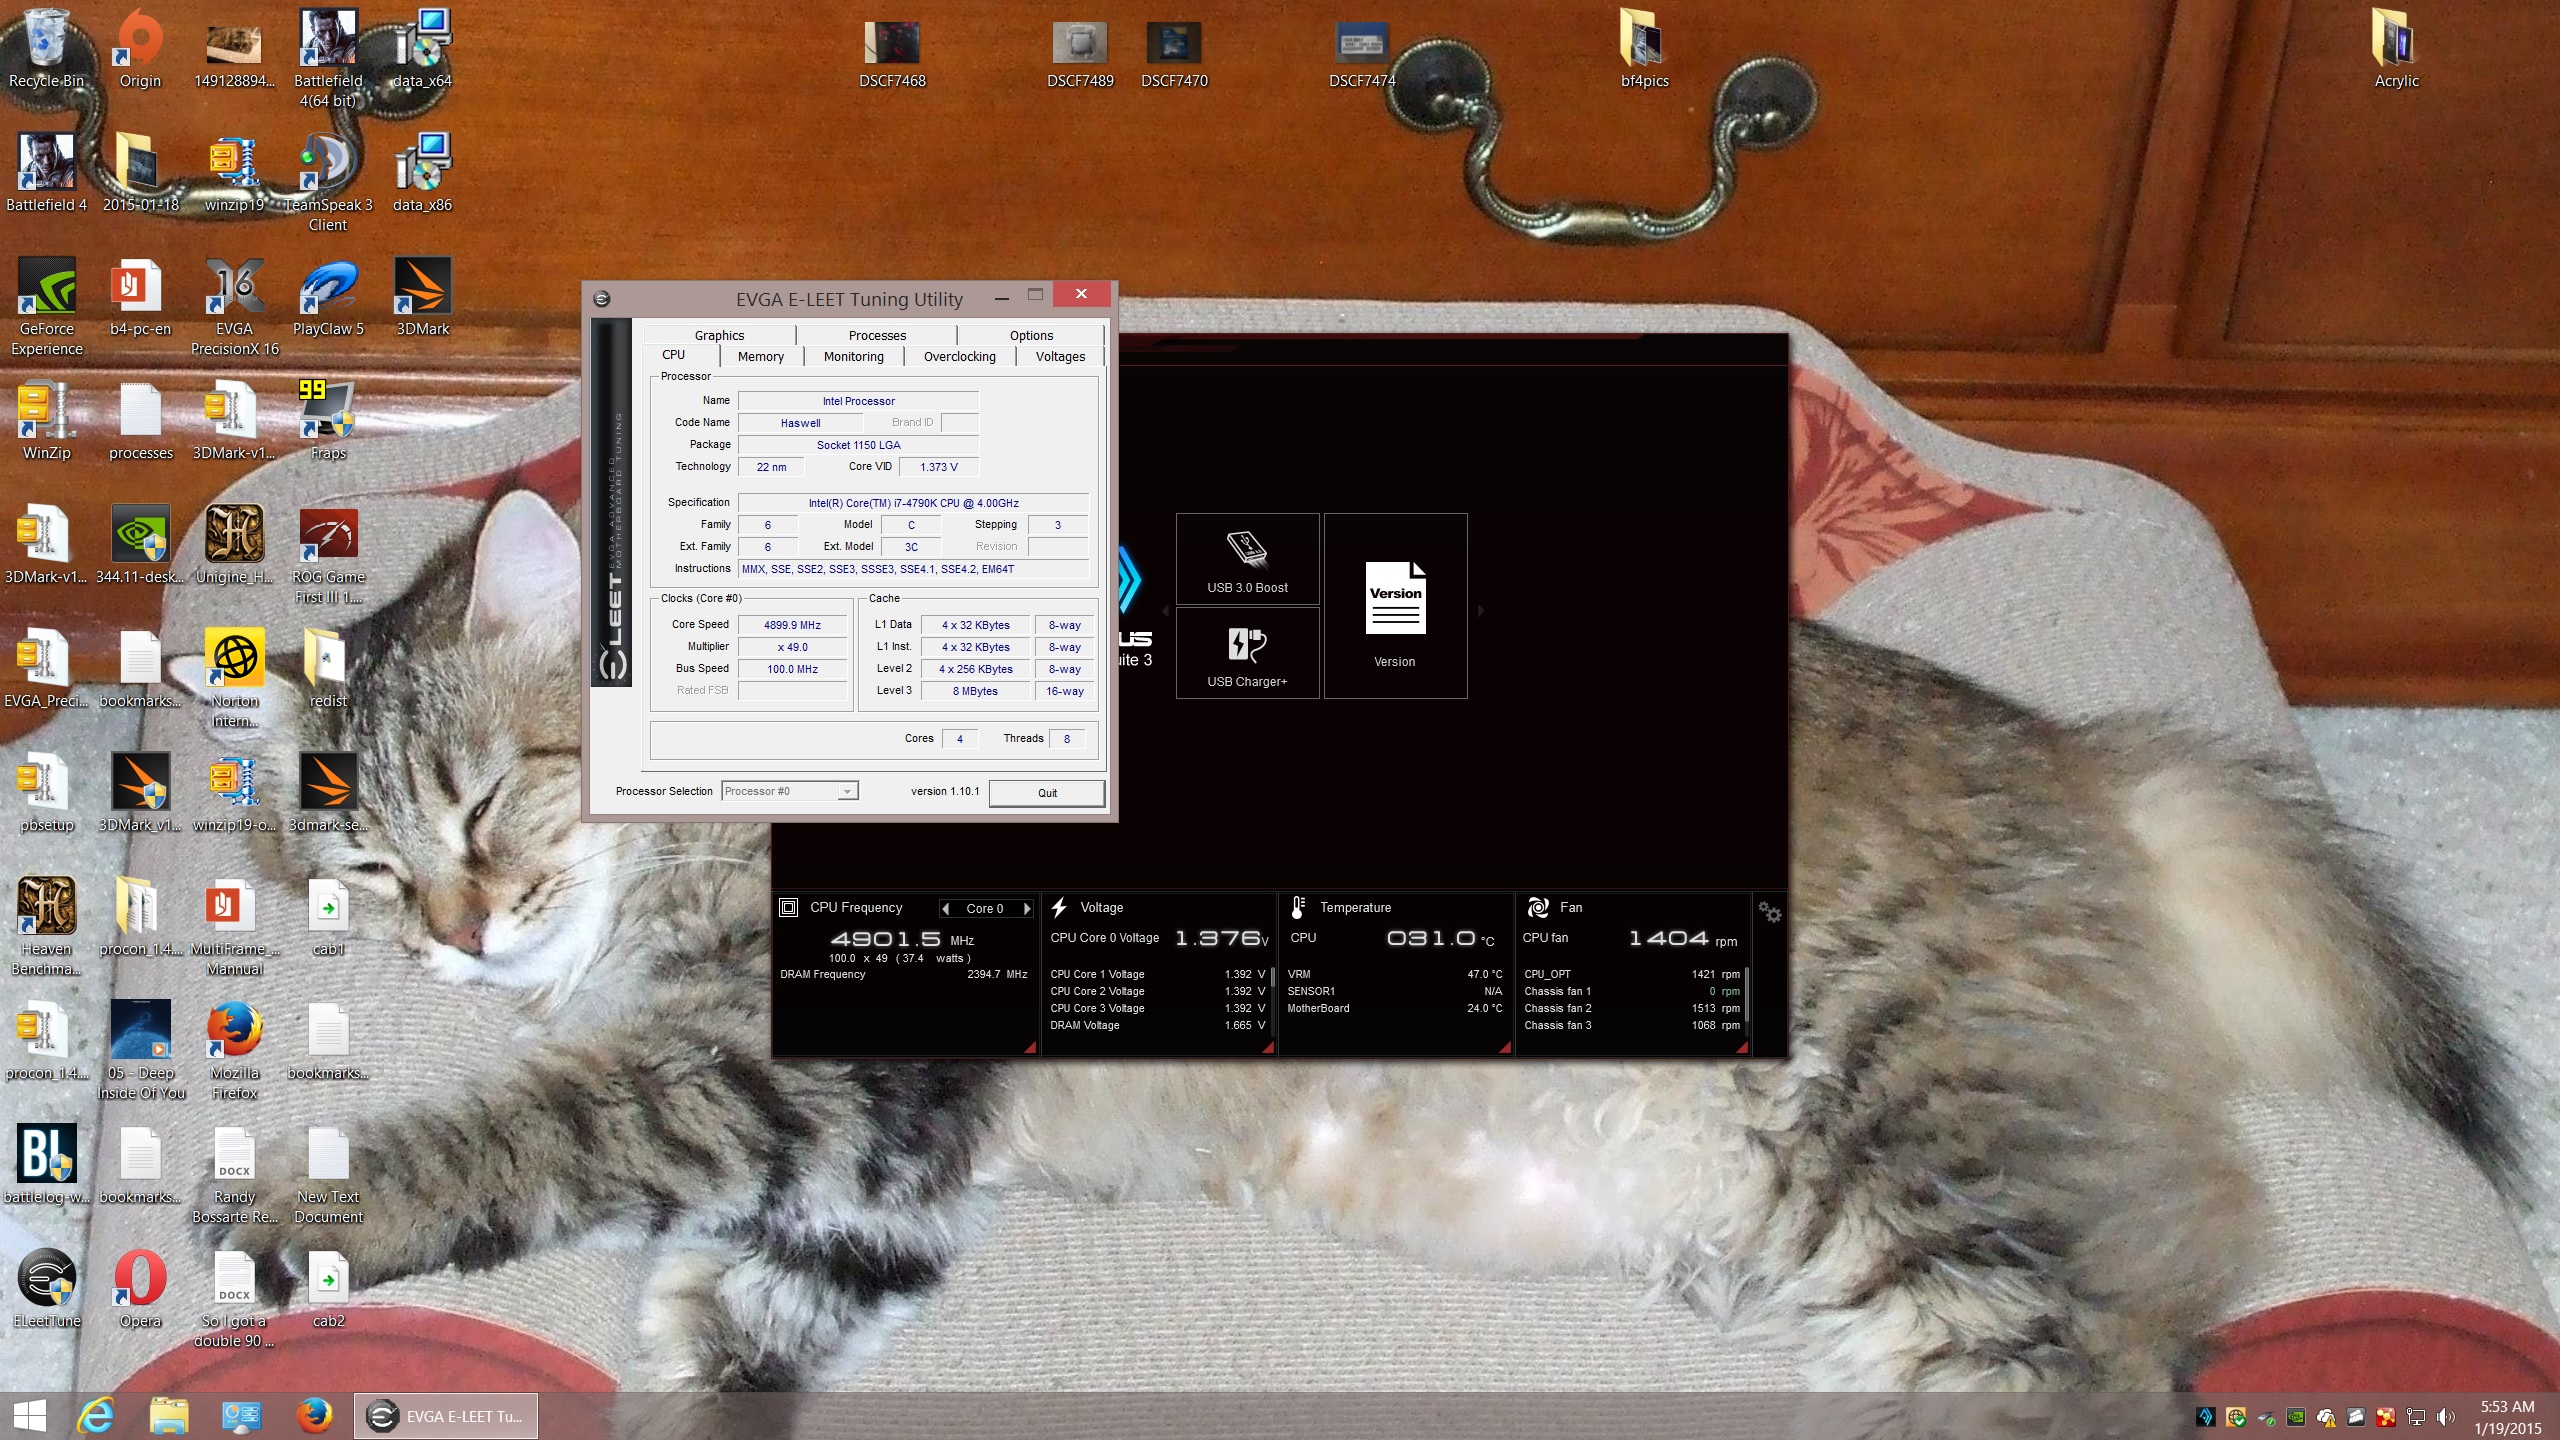Click the CPU Frequency panel icon

[x=788, y=907]
